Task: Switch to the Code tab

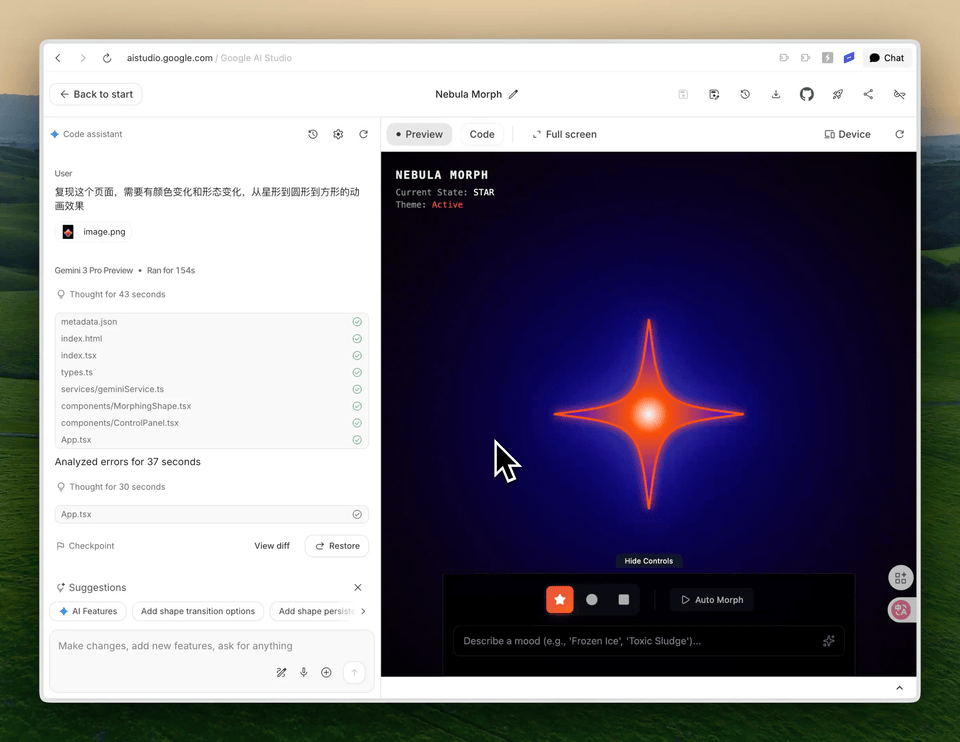Action: [x=482, y=133]
